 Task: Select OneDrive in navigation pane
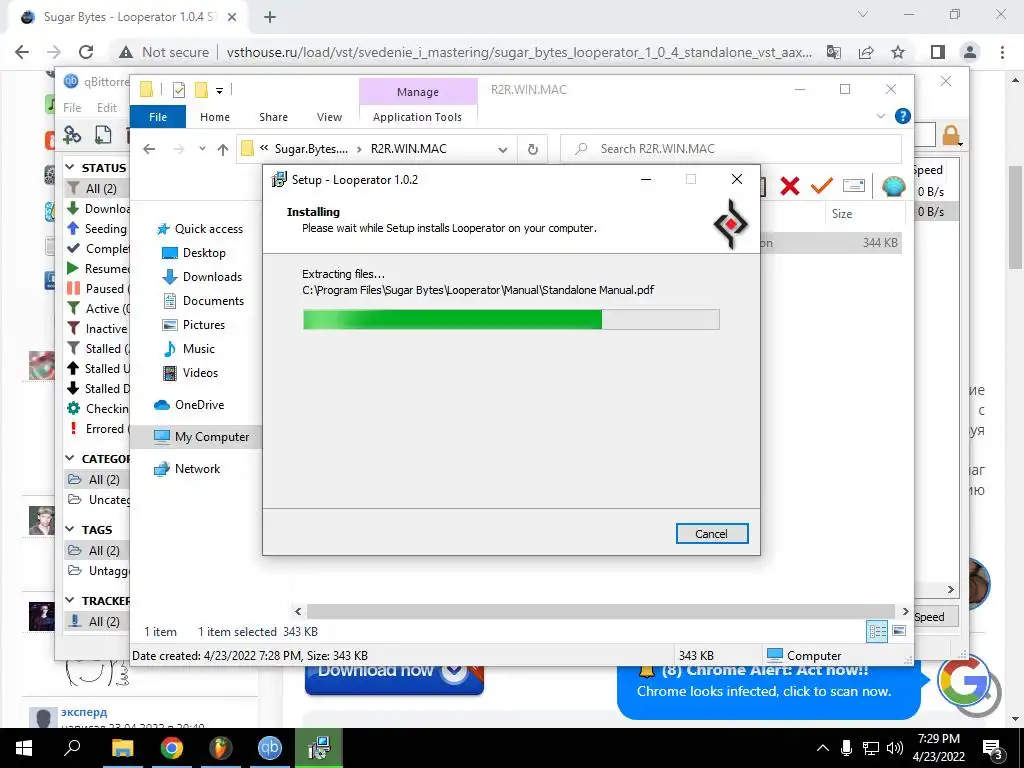(189, 405)
